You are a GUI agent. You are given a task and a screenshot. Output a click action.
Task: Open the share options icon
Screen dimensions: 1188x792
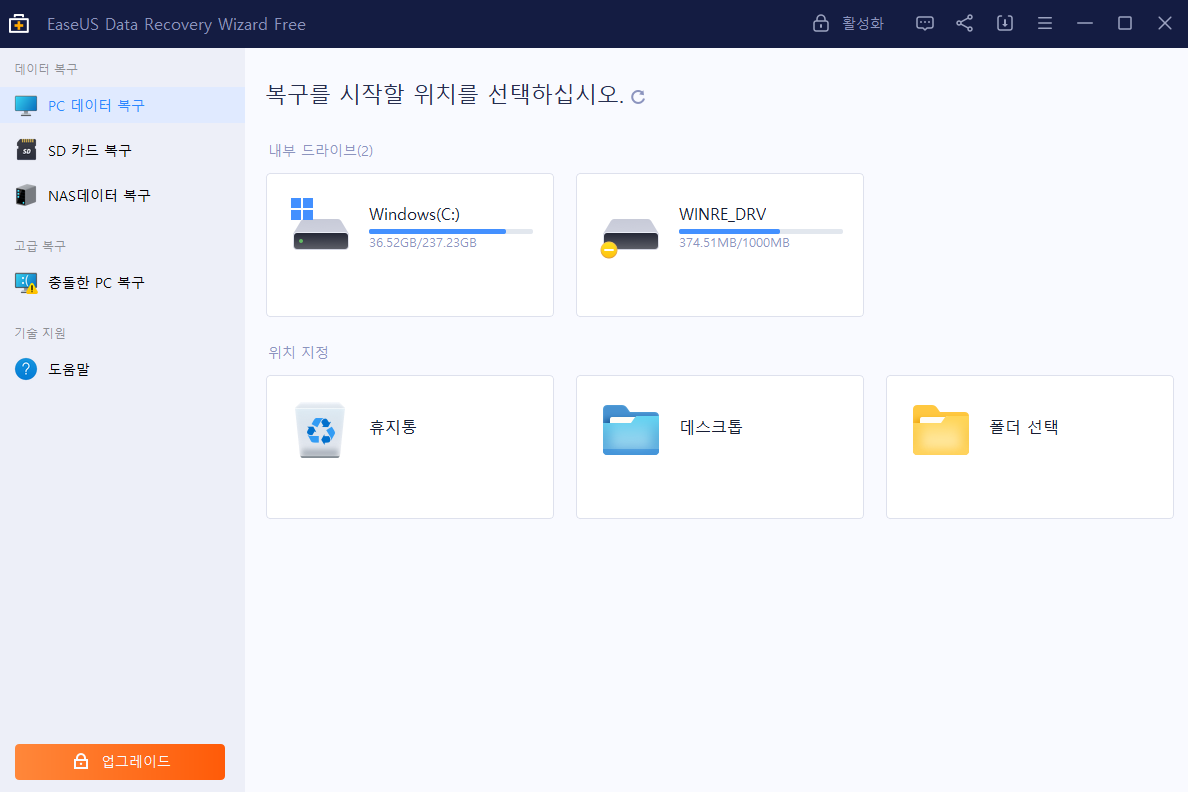[x=964, y=22]
